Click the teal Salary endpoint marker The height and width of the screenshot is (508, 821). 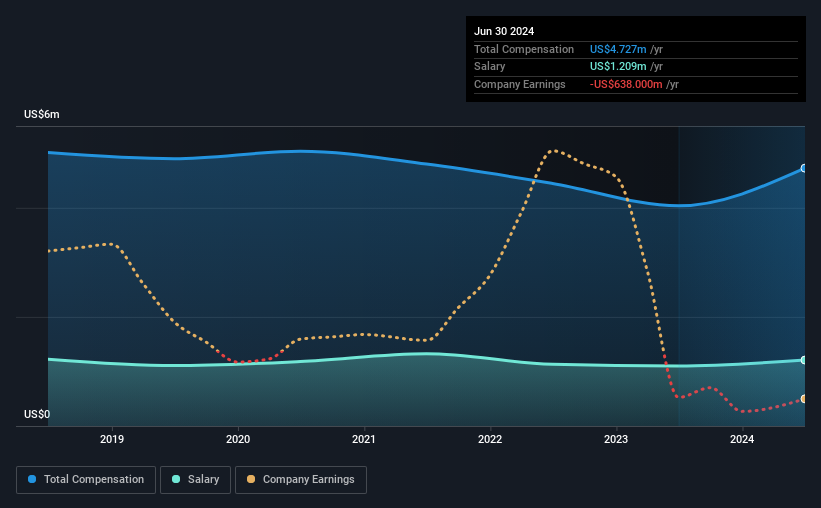pos(803,360)
